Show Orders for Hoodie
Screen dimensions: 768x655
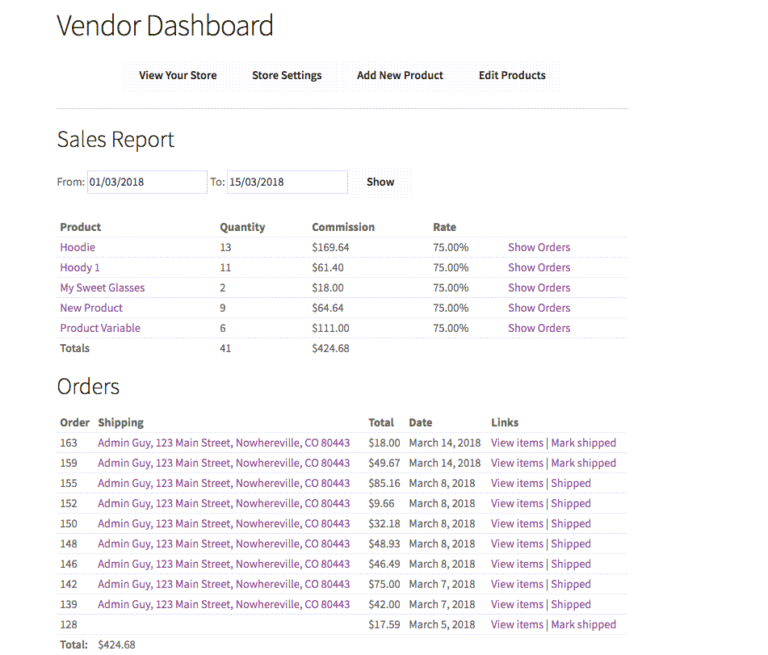pos(539,247)
